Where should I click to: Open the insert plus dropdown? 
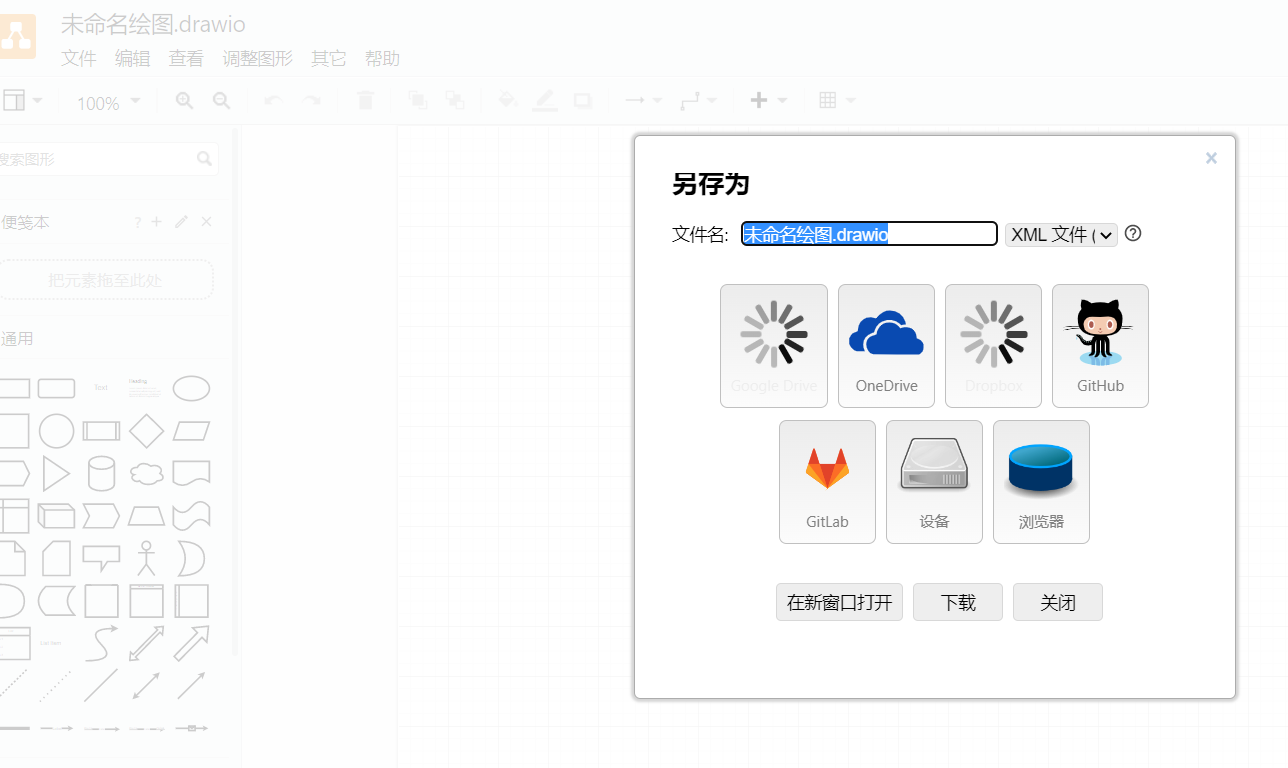(768, 100)
